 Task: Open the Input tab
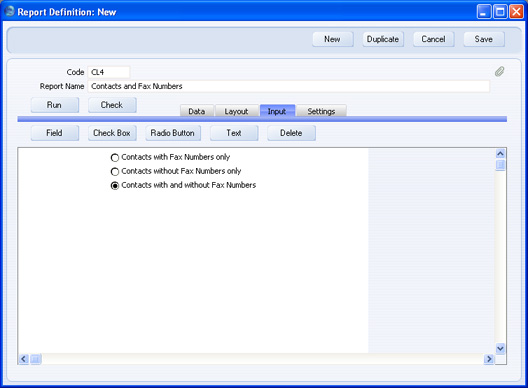(277, 111)
